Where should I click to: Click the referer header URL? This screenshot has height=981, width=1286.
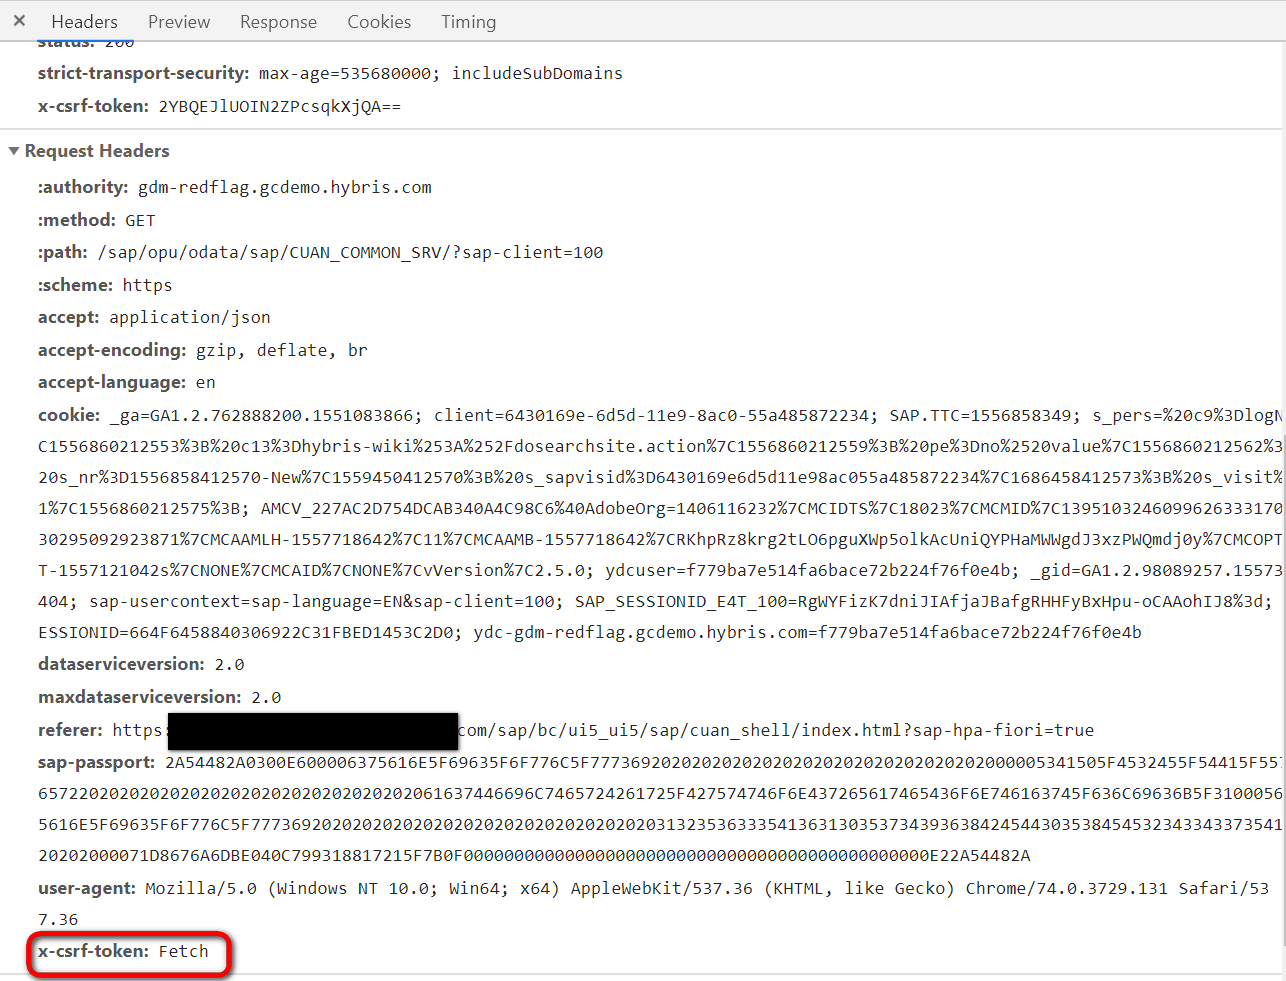[x=603, y=730]
